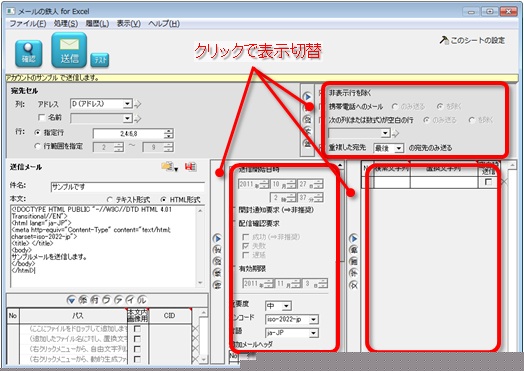This screenshot has height=371, width=524.
Task: Delete the attachment row 追加したファイル名に対し
Action: 195,339
